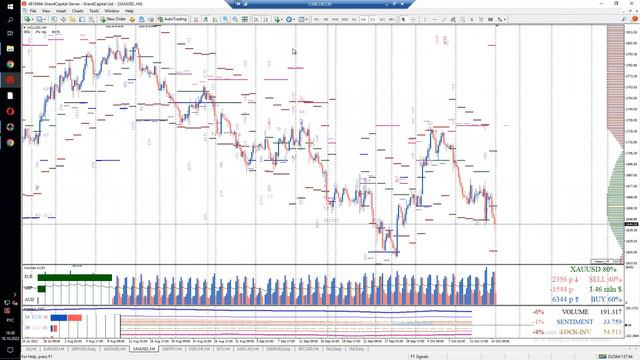640x360 pixels.
Task: Select the MN timeframe button
Action: click(391, 19)
